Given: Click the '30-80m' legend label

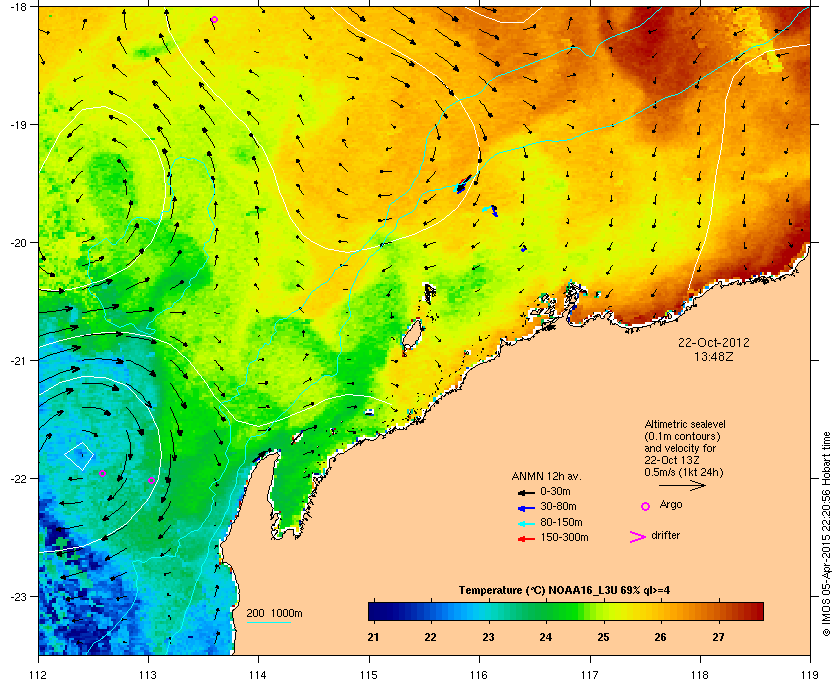Looking at the screenshot, I should click(558, 506).
